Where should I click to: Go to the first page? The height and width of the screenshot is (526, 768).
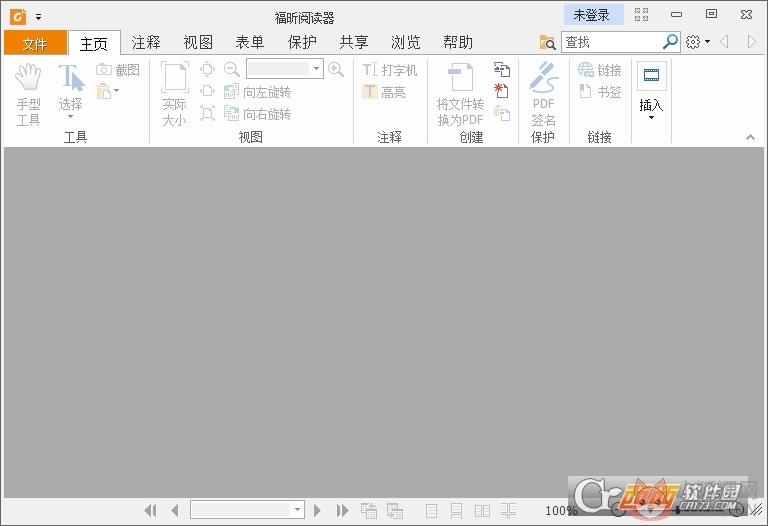click(x=150, y=511)
